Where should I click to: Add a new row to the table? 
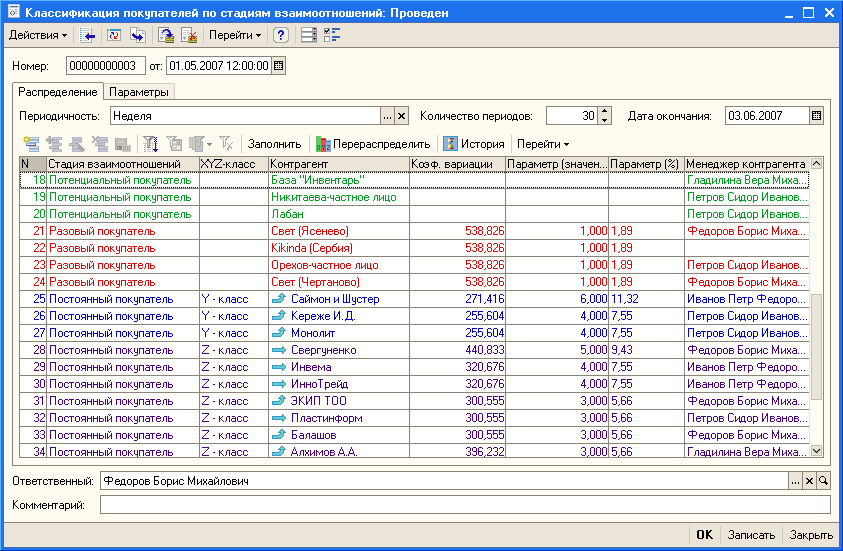pos(31,144)
